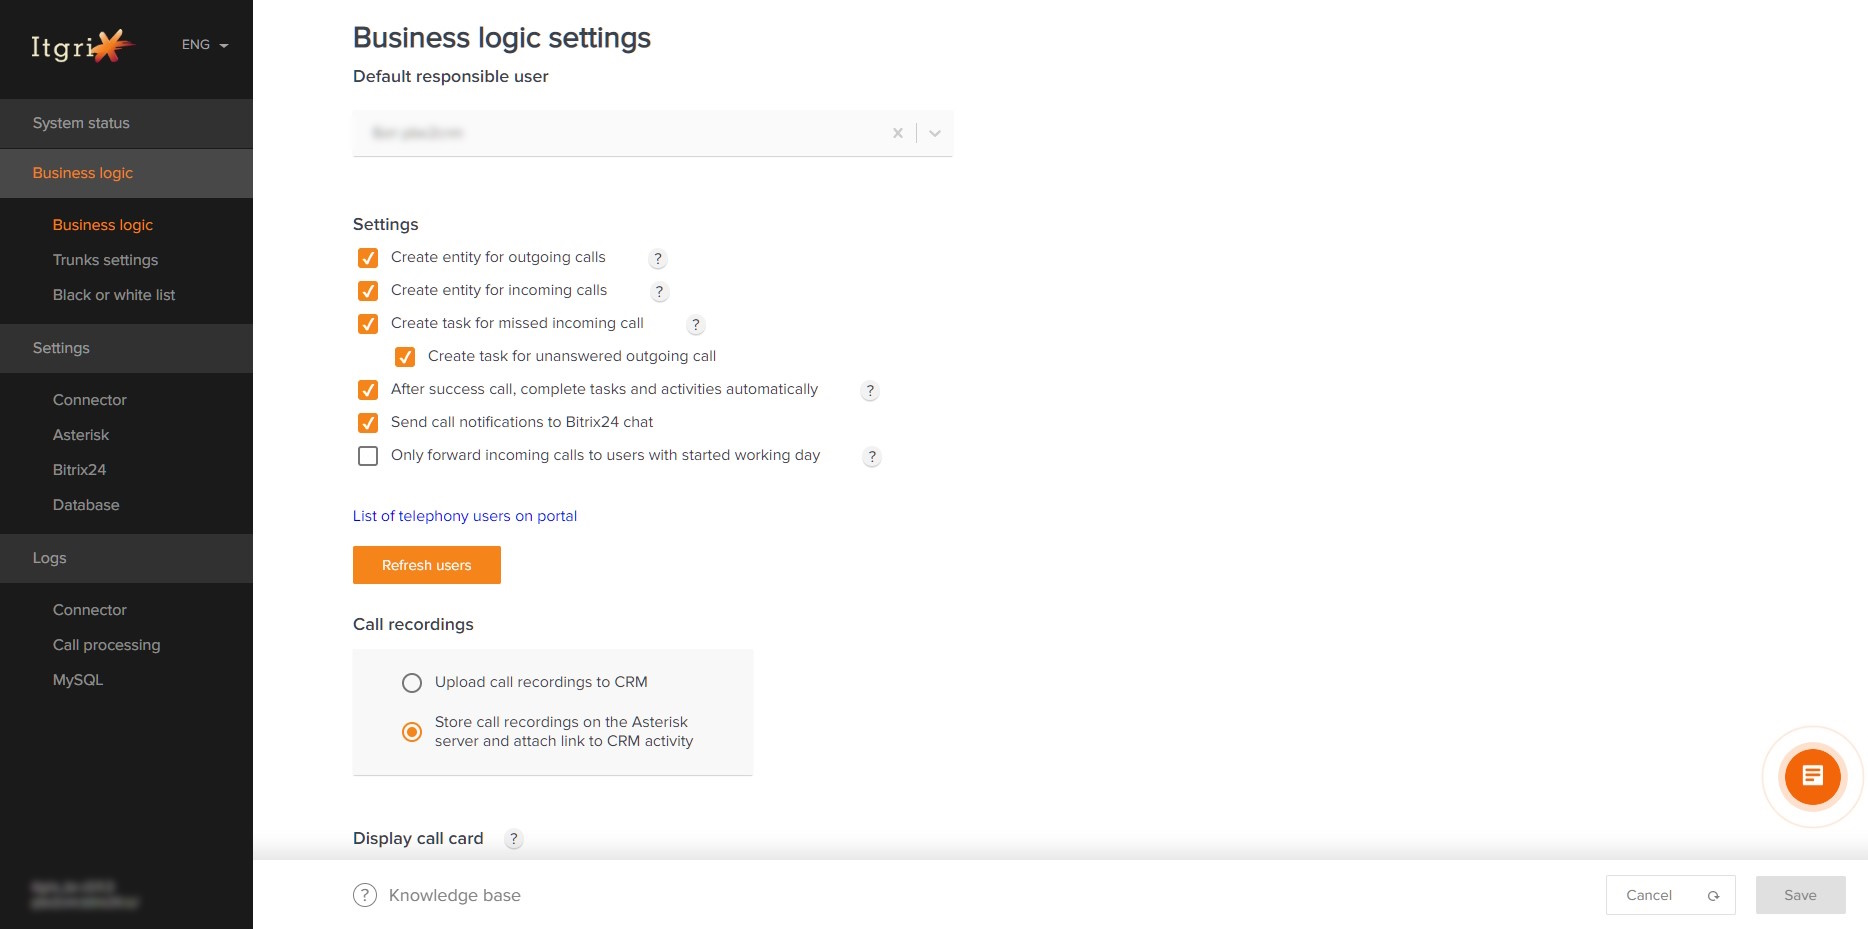1868x929 pixels.
Task: Click help icon for started working day
Action: coord(872,457)
